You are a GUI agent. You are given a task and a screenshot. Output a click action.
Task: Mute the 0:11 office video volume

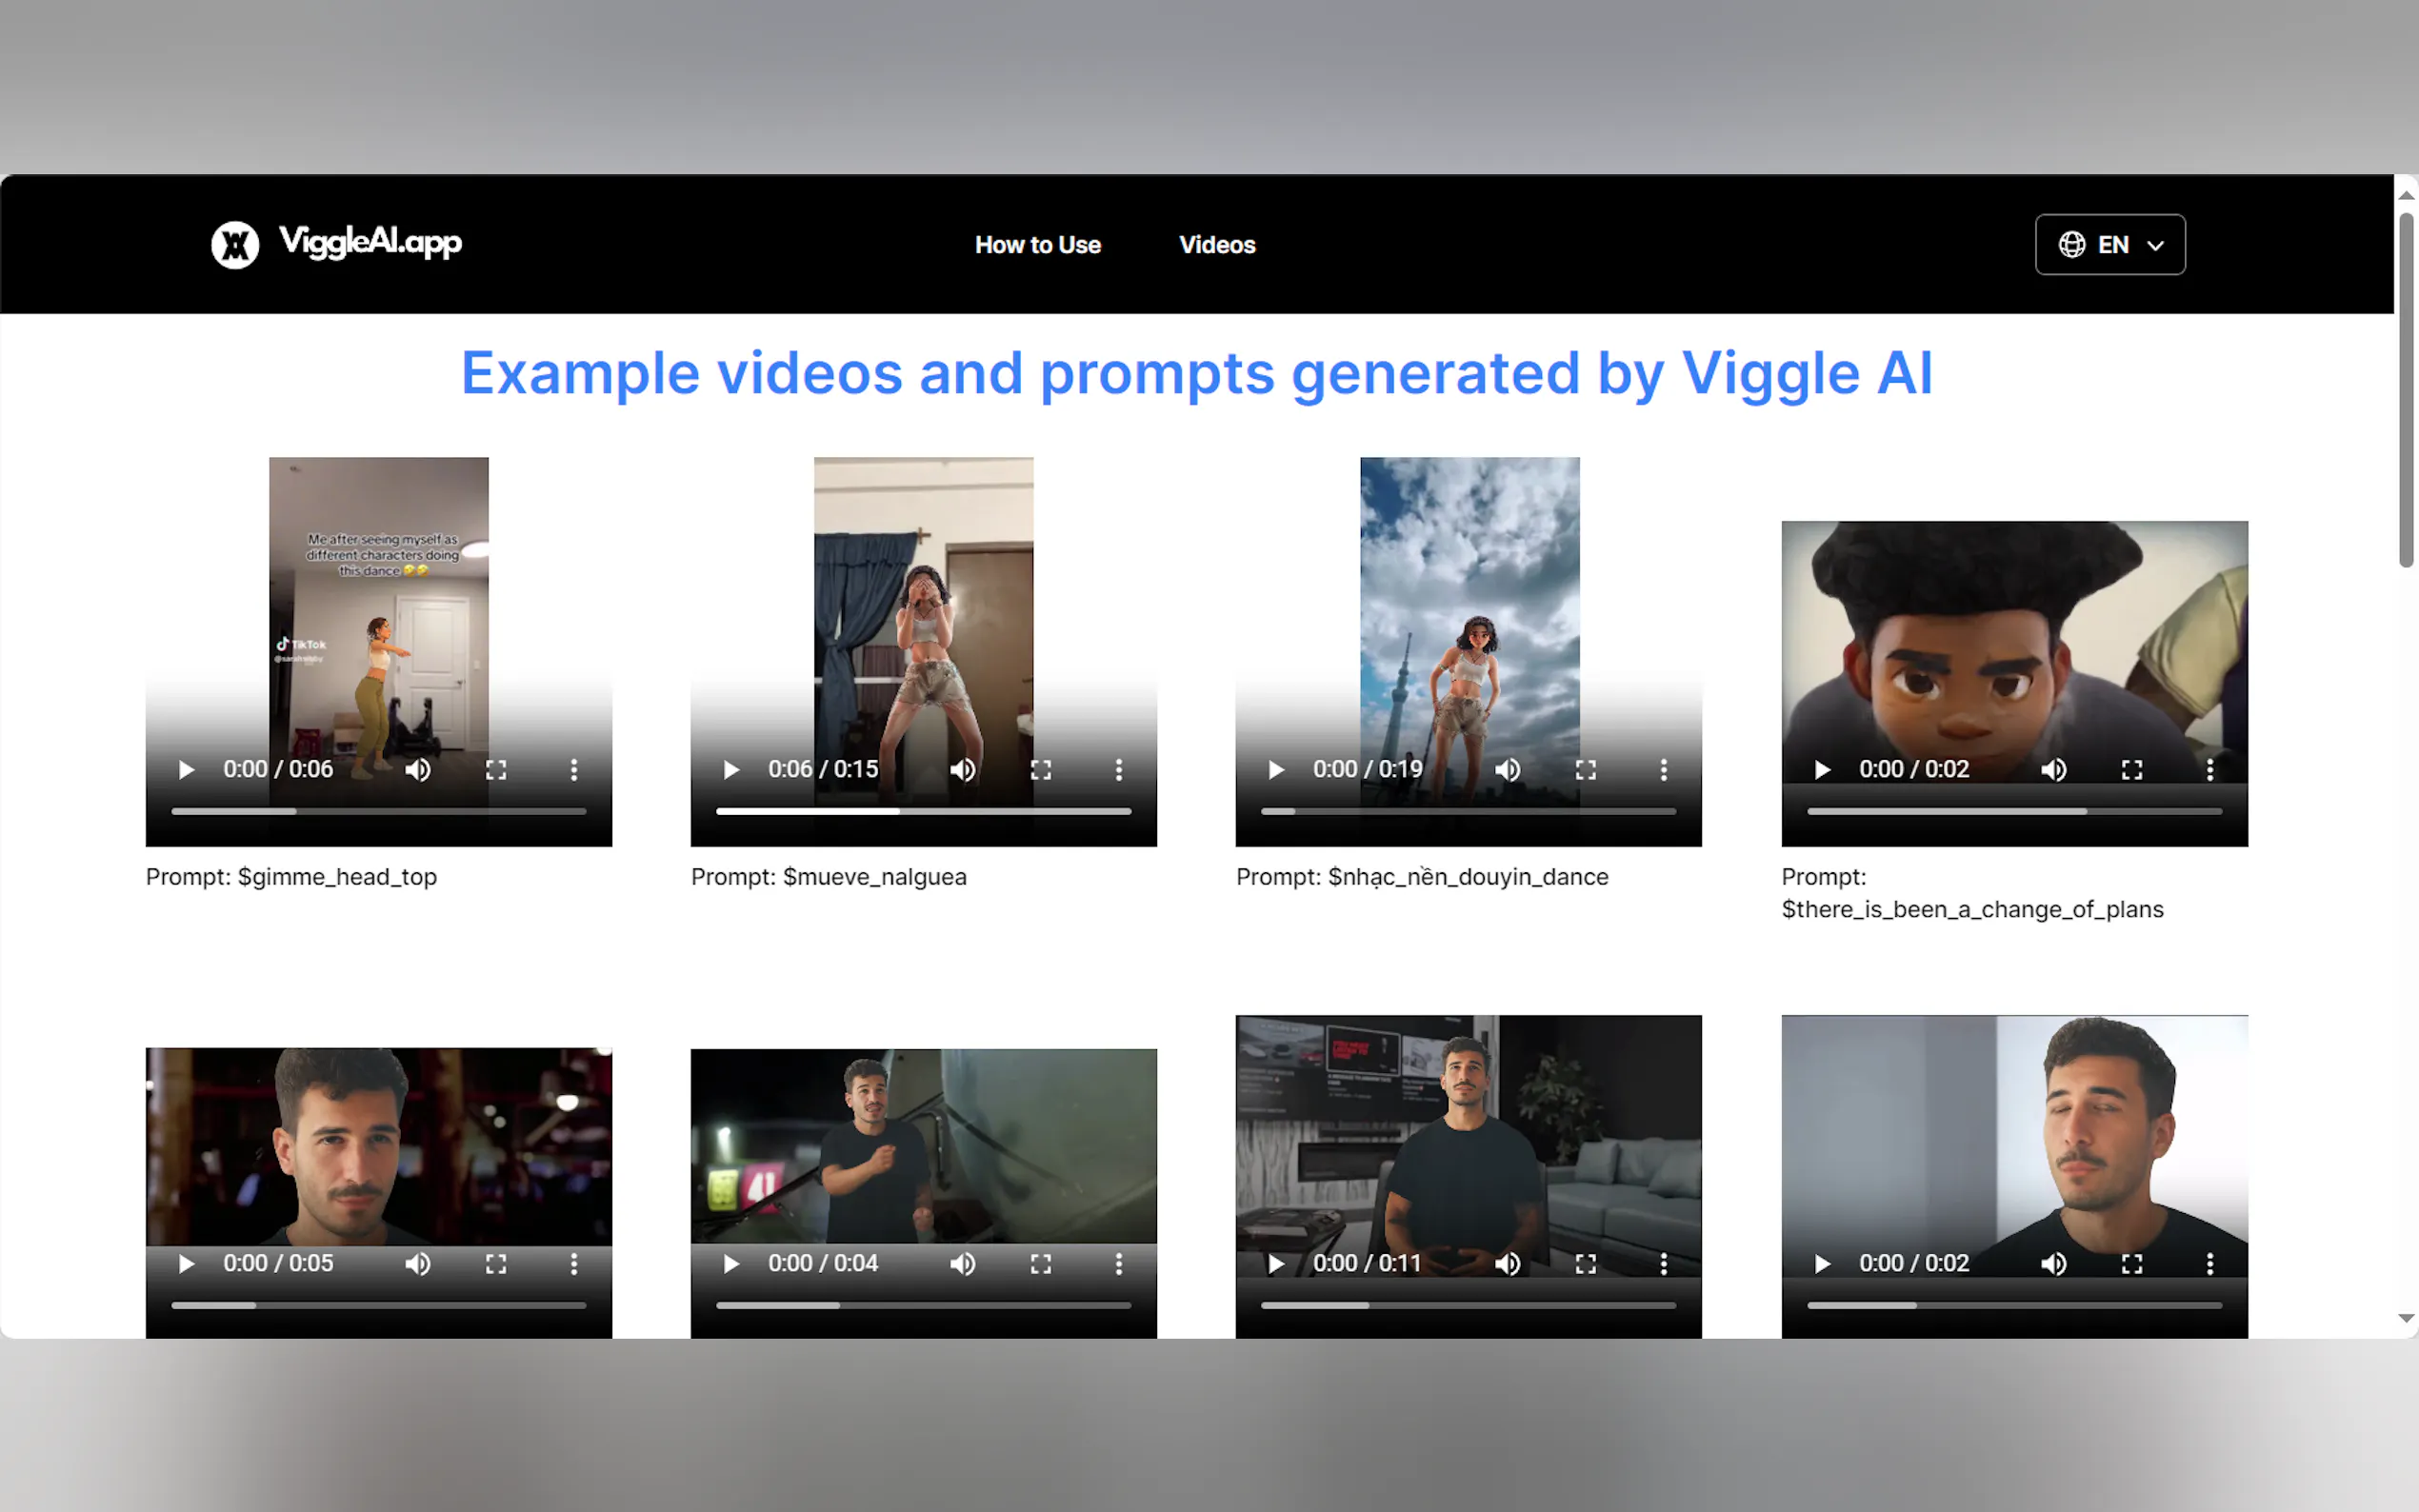click(x=1508, y=1263)
